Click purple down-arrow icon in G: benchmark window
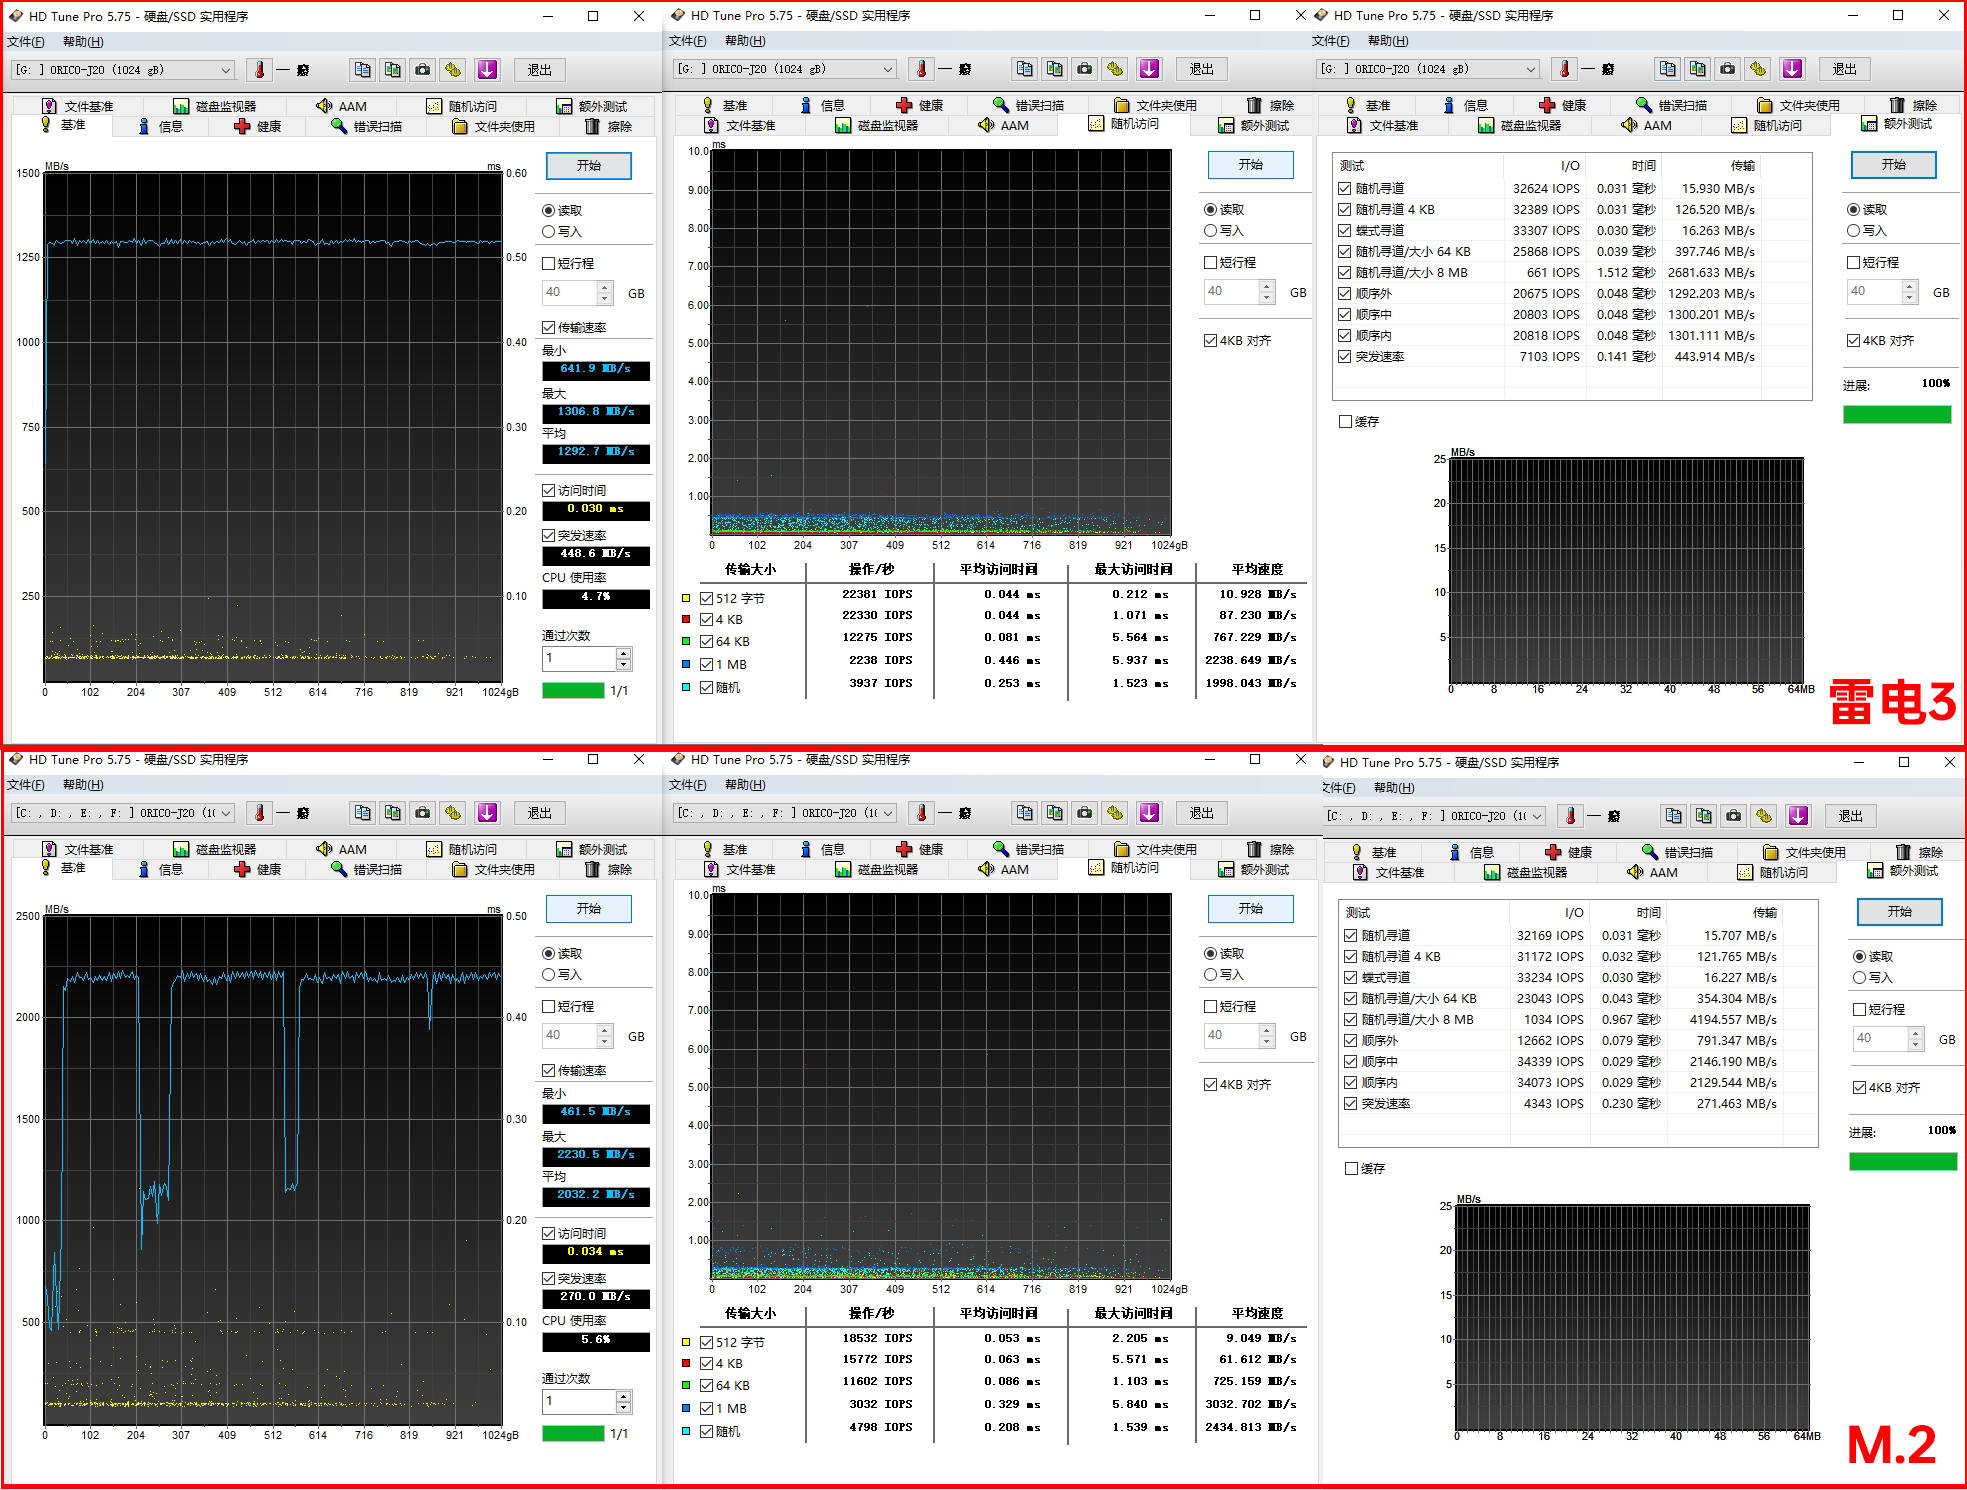Screen dimensions: 1967x1490 [x=487, y=70]
